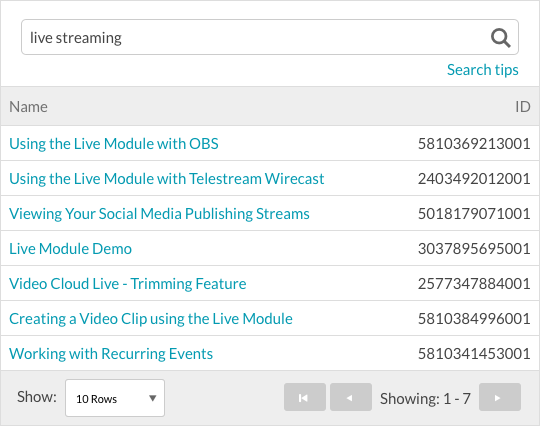Open Working with Recurring Events
Screen dimensions: 540x426
(111, 354)
